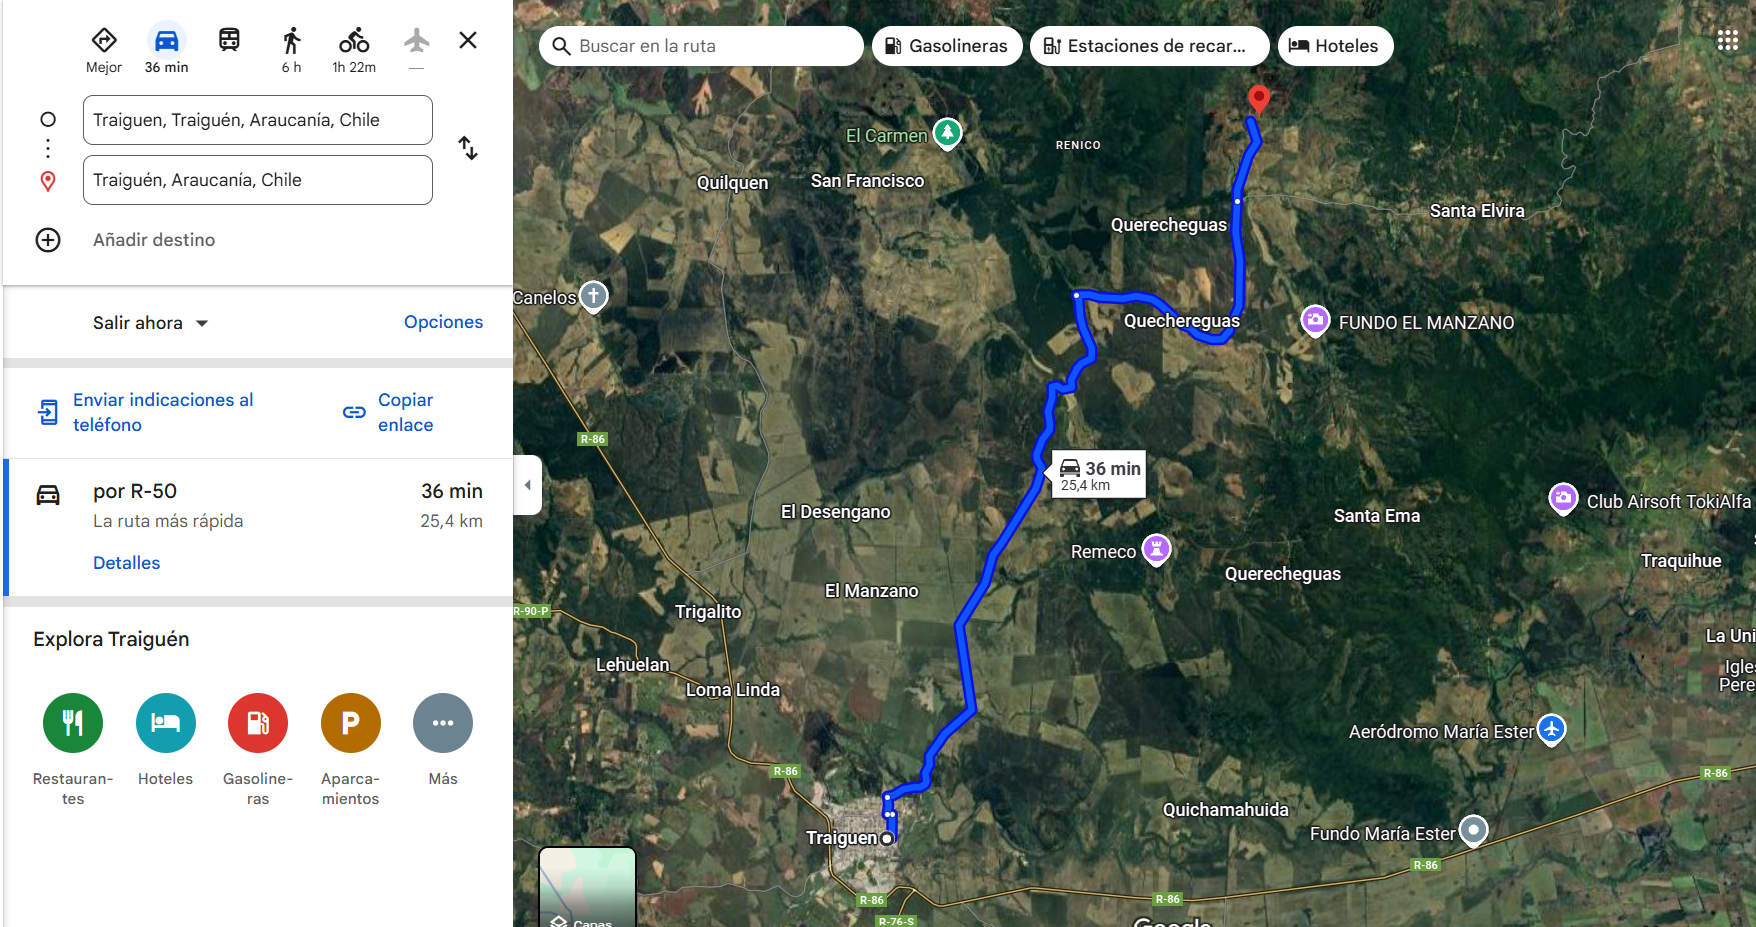Open route Opciones
The image size is (1756, 927).
[x=443, y=322]
